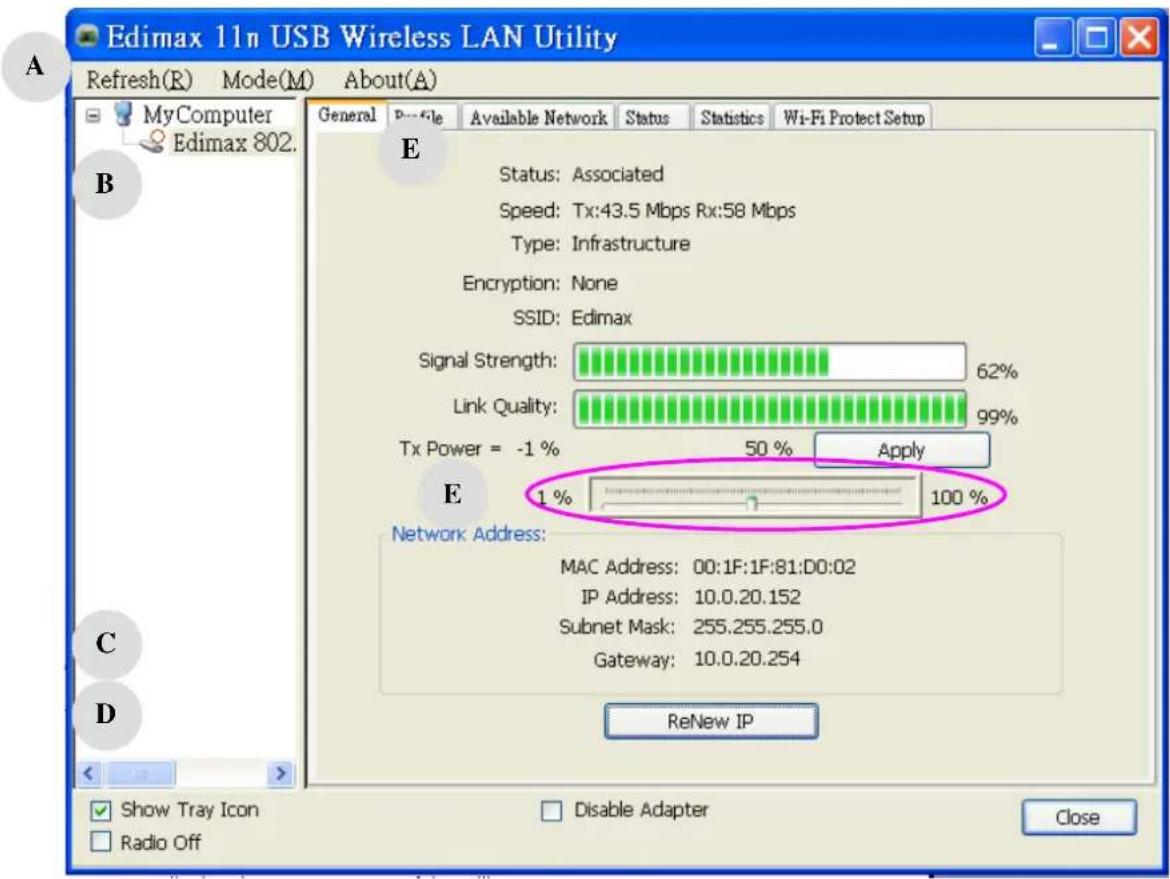Click the Status value Associated
Screen dimensions: 1170x879
618,174
